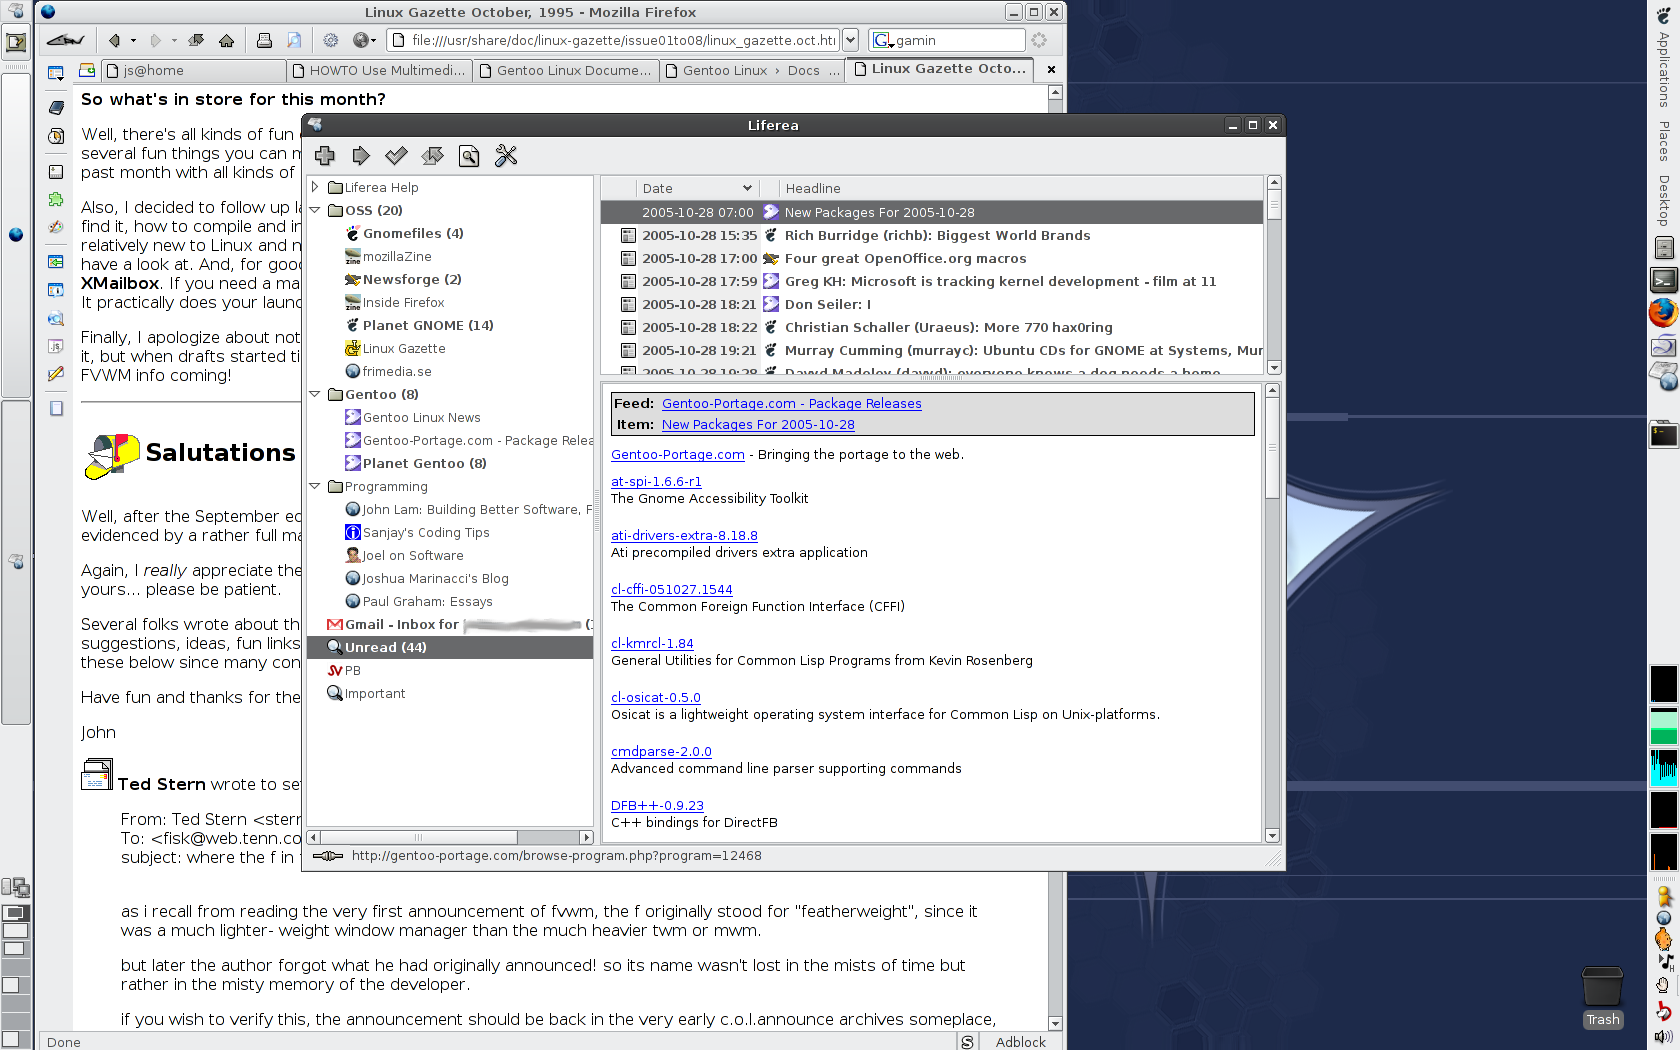Open the ati-drivers-extra-8.18.8 link
The image size is (1680, 1050).
point(684,535)
